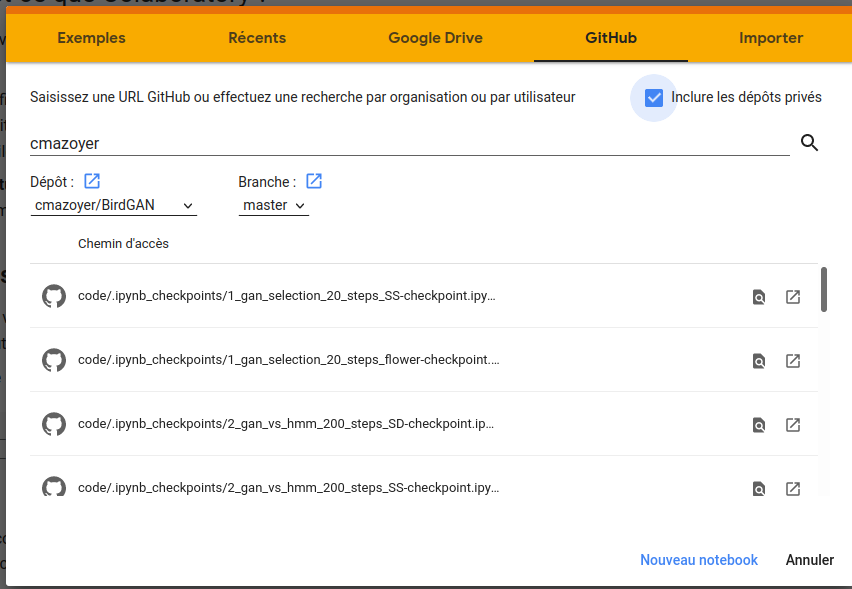The width and height of the screenshot is (852, 589).
Task: Click the Chemin d'accès column header
Action: [x=123, y=243]
